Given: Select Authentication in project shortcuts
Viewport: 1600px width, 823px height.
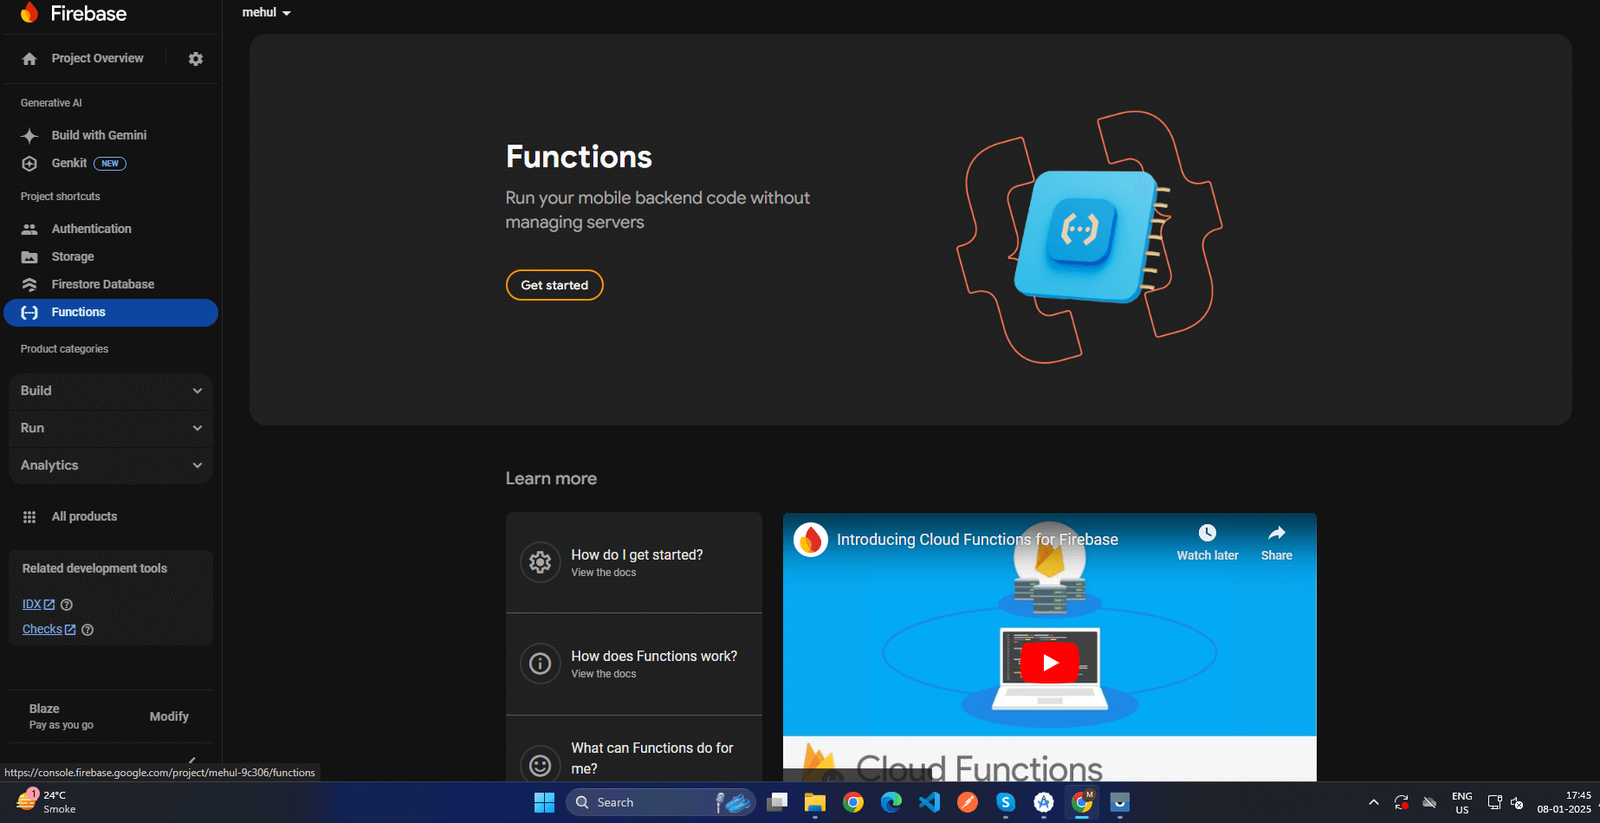Looking at the screenshot, I should (x=91, y=229).
